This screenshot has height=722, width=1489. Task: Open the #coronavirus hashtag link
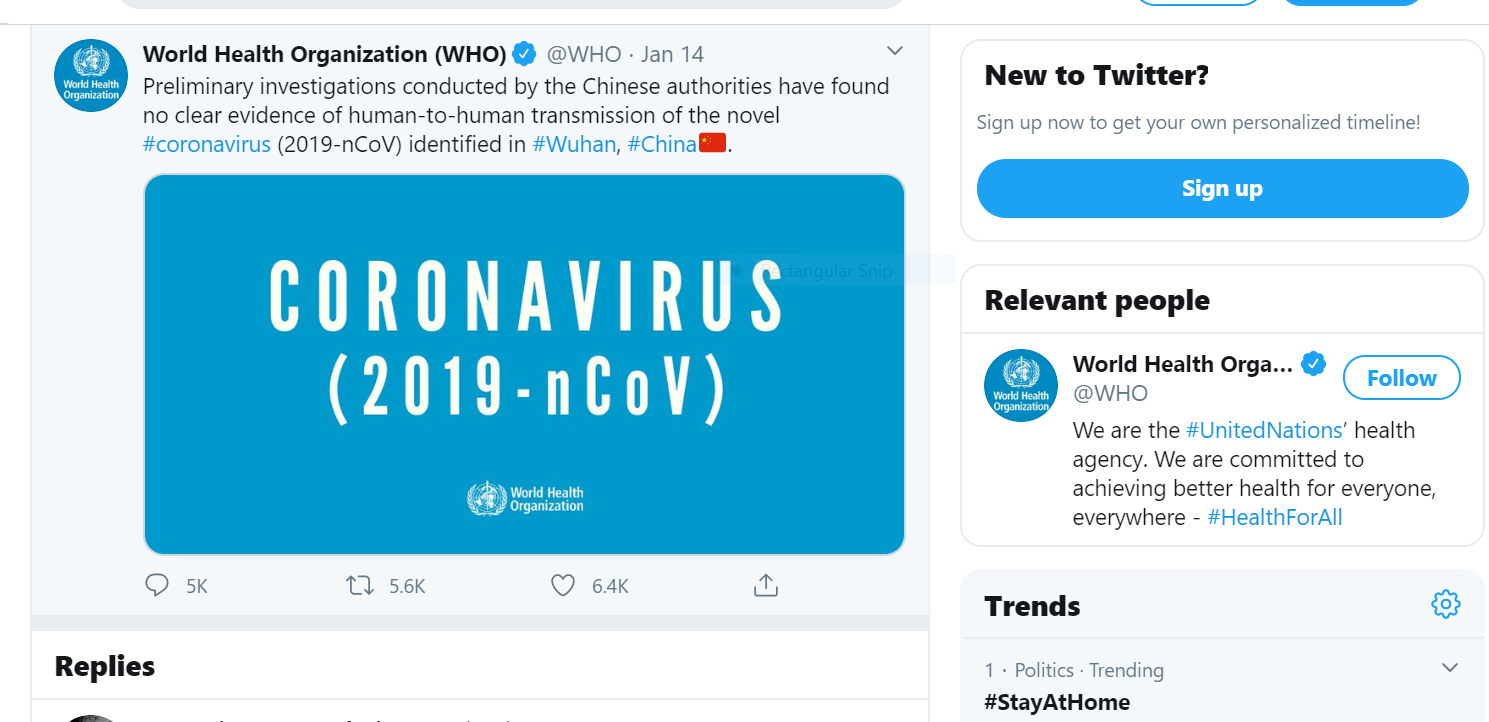[207, 144]
